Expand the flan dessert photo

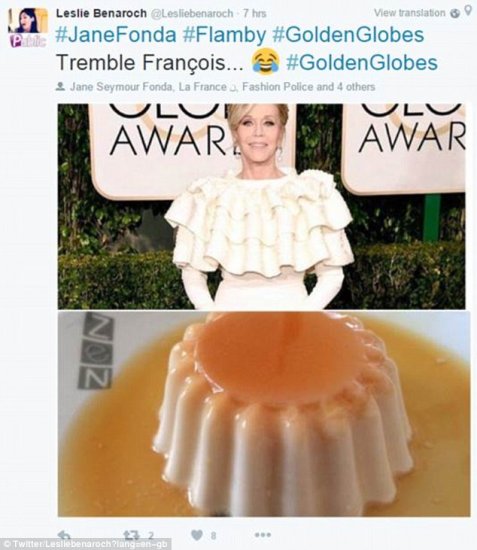(x=264, y=414)
